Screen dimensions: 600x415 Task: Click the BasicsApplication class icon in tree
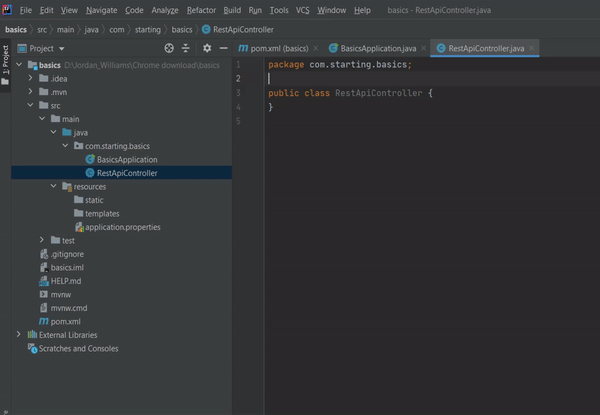[90, 159]
